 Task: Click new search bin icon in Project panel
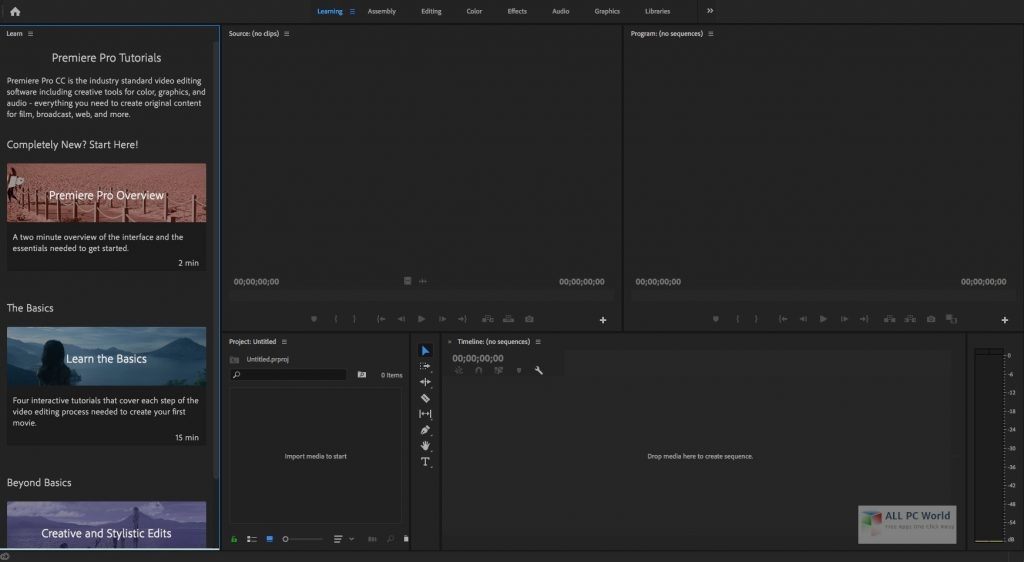coord(362,375)
